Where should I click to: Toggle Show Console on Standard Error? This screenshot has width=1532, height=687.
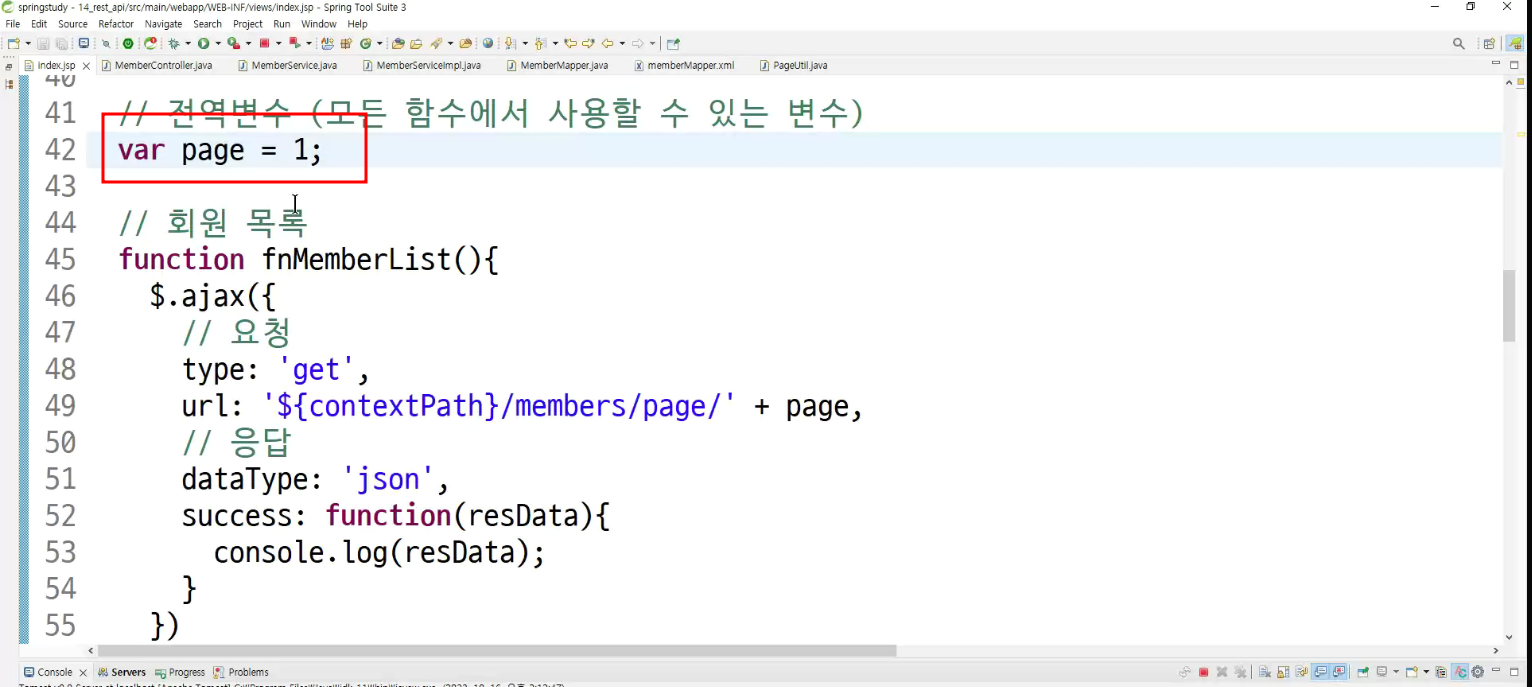point(1338,672)
